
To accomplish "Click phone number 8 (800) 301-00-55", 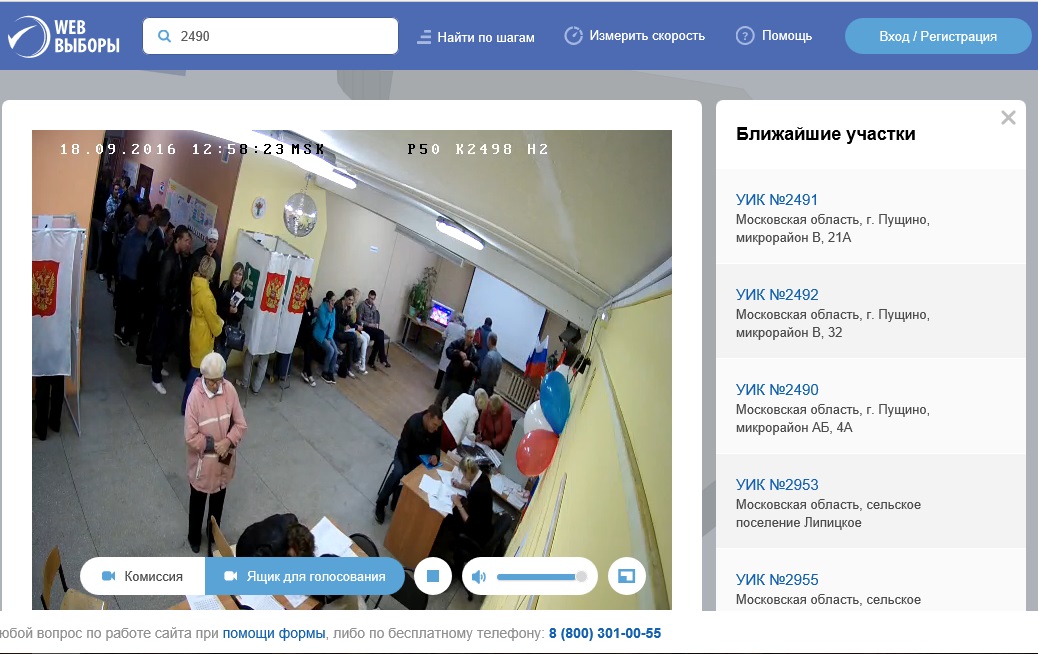I will [x=605, y=633].
